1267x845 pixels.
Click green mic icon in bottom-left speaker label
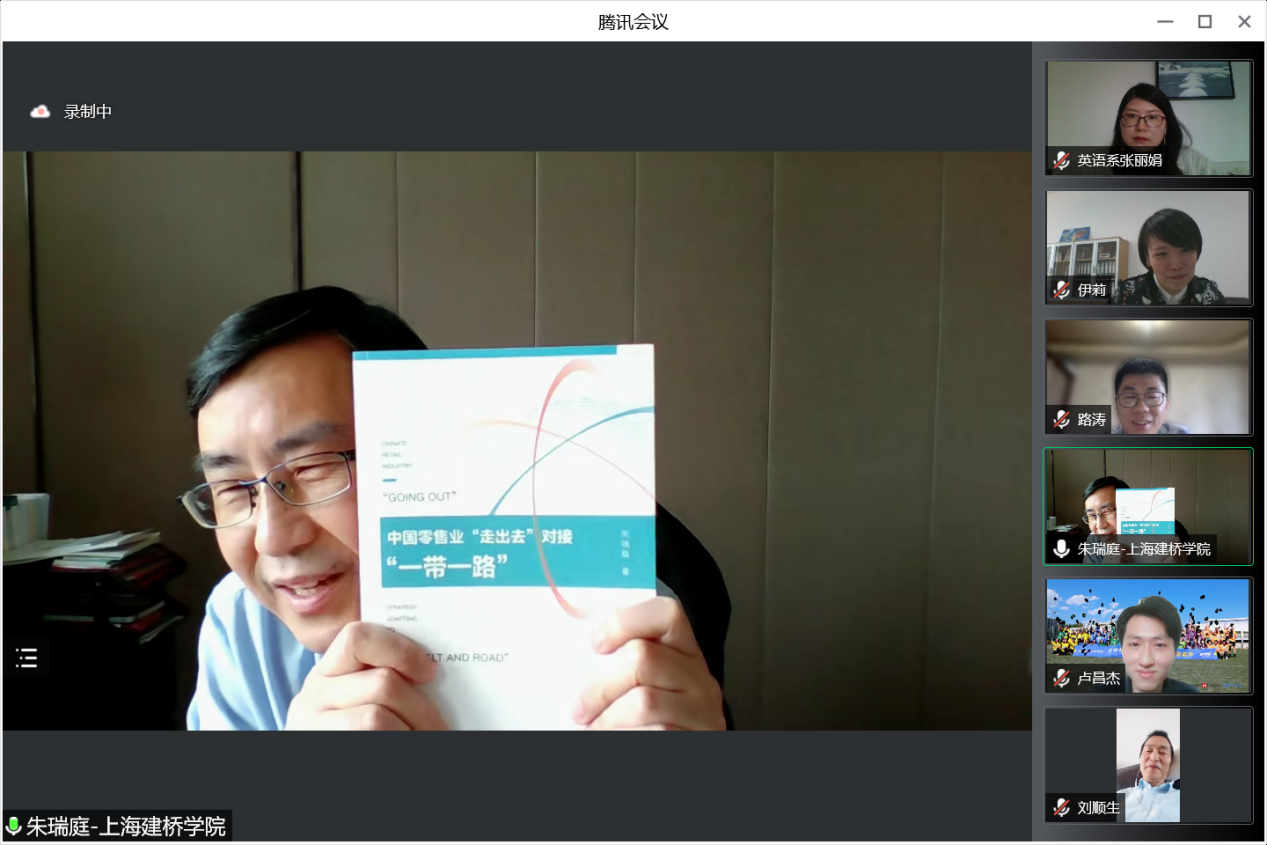[14, 826]
